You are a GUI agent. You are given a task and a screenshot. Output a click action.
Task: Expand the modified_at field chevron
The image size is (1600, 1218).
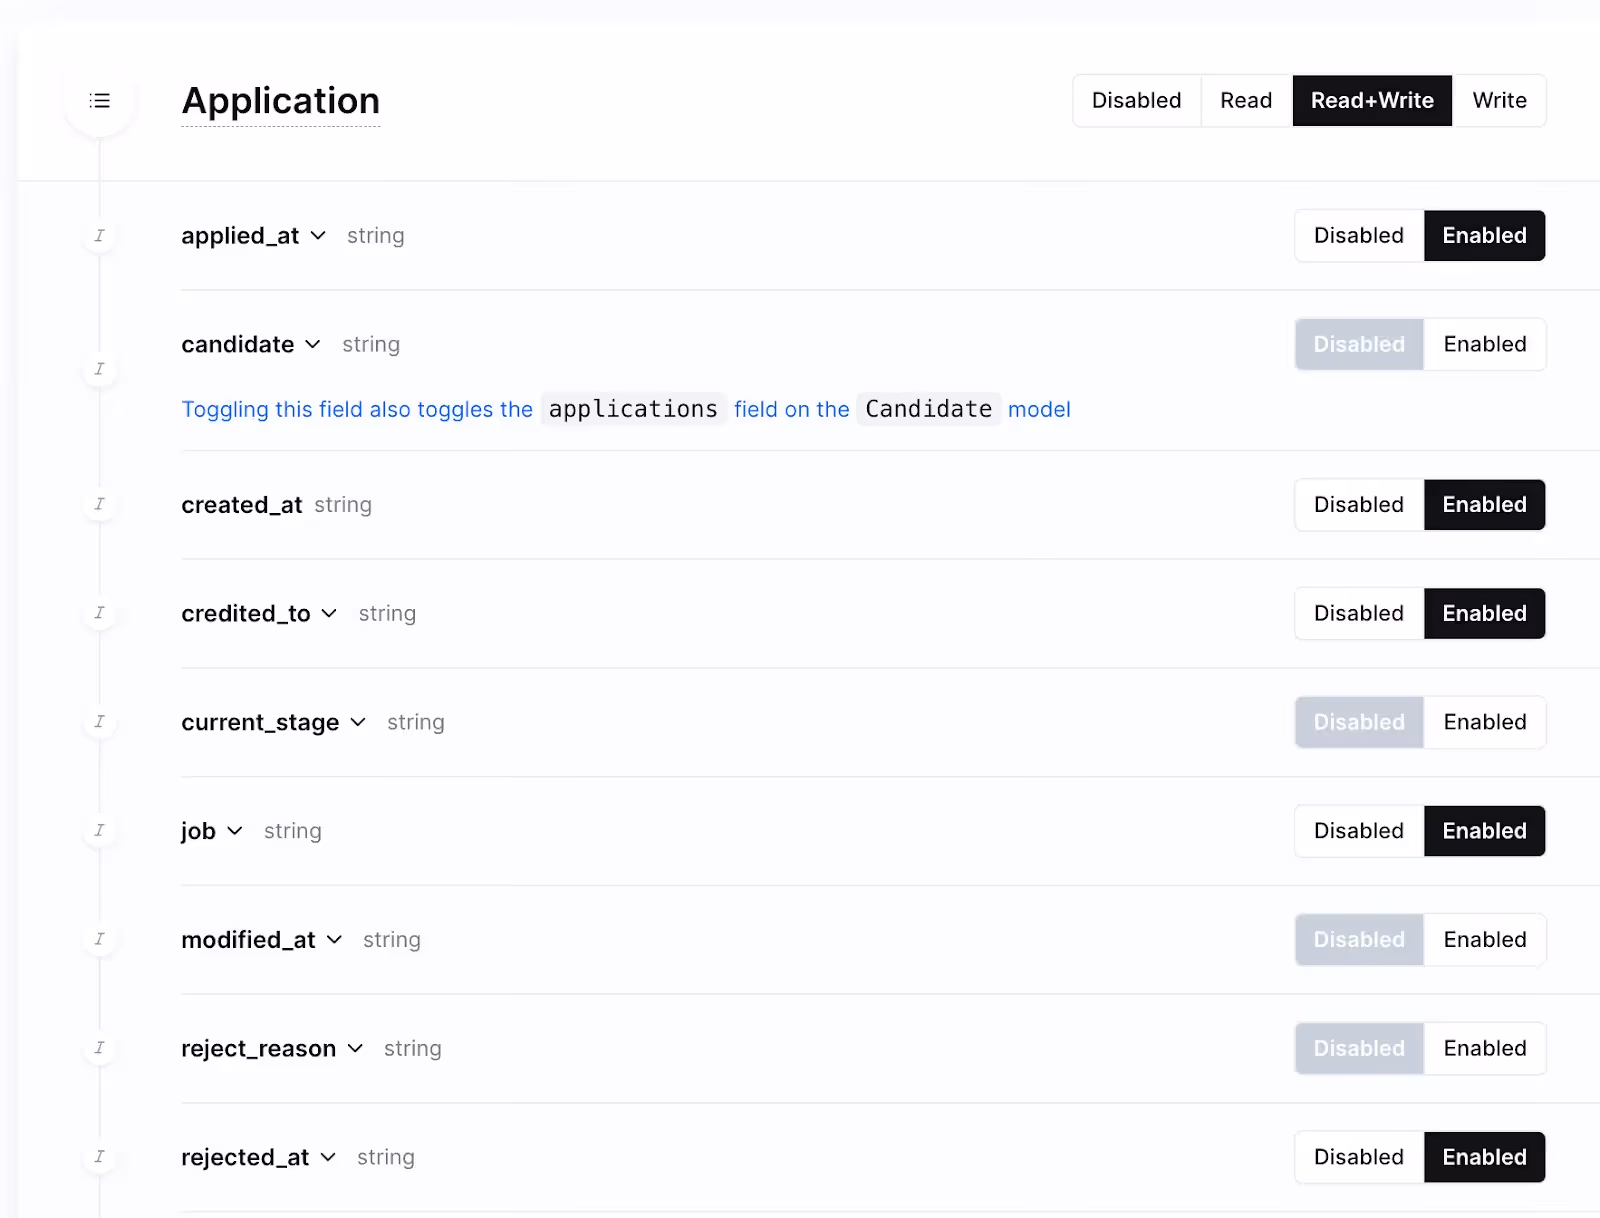tap(334, 940)
